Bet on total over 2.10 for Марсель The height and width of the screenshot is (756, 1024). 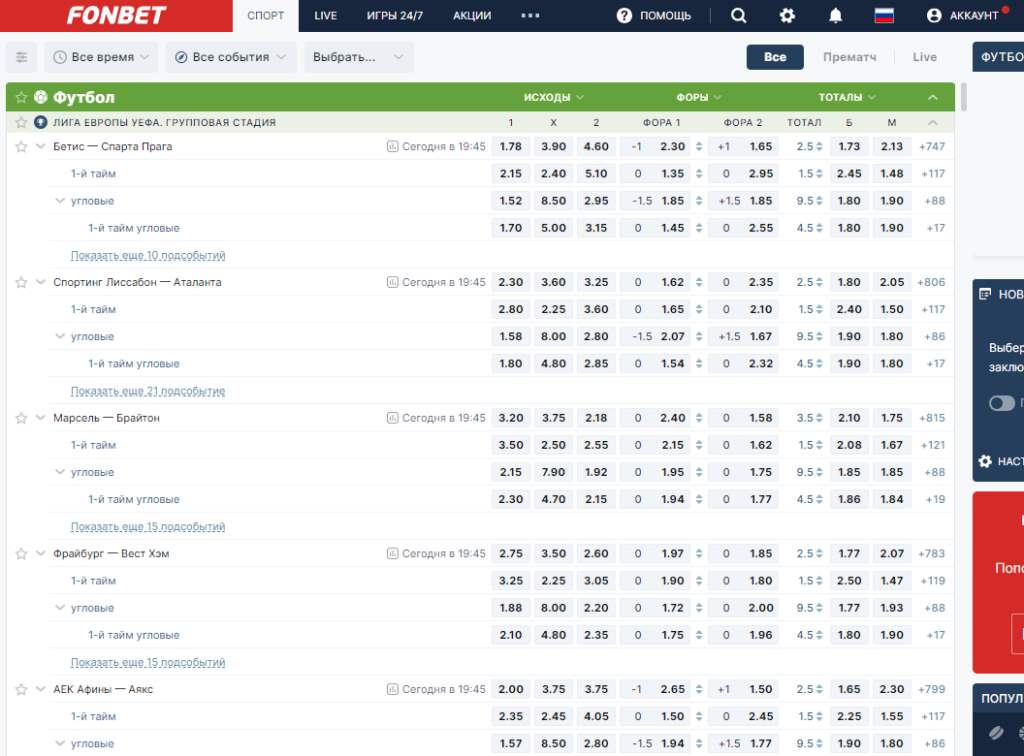[849, 418]
